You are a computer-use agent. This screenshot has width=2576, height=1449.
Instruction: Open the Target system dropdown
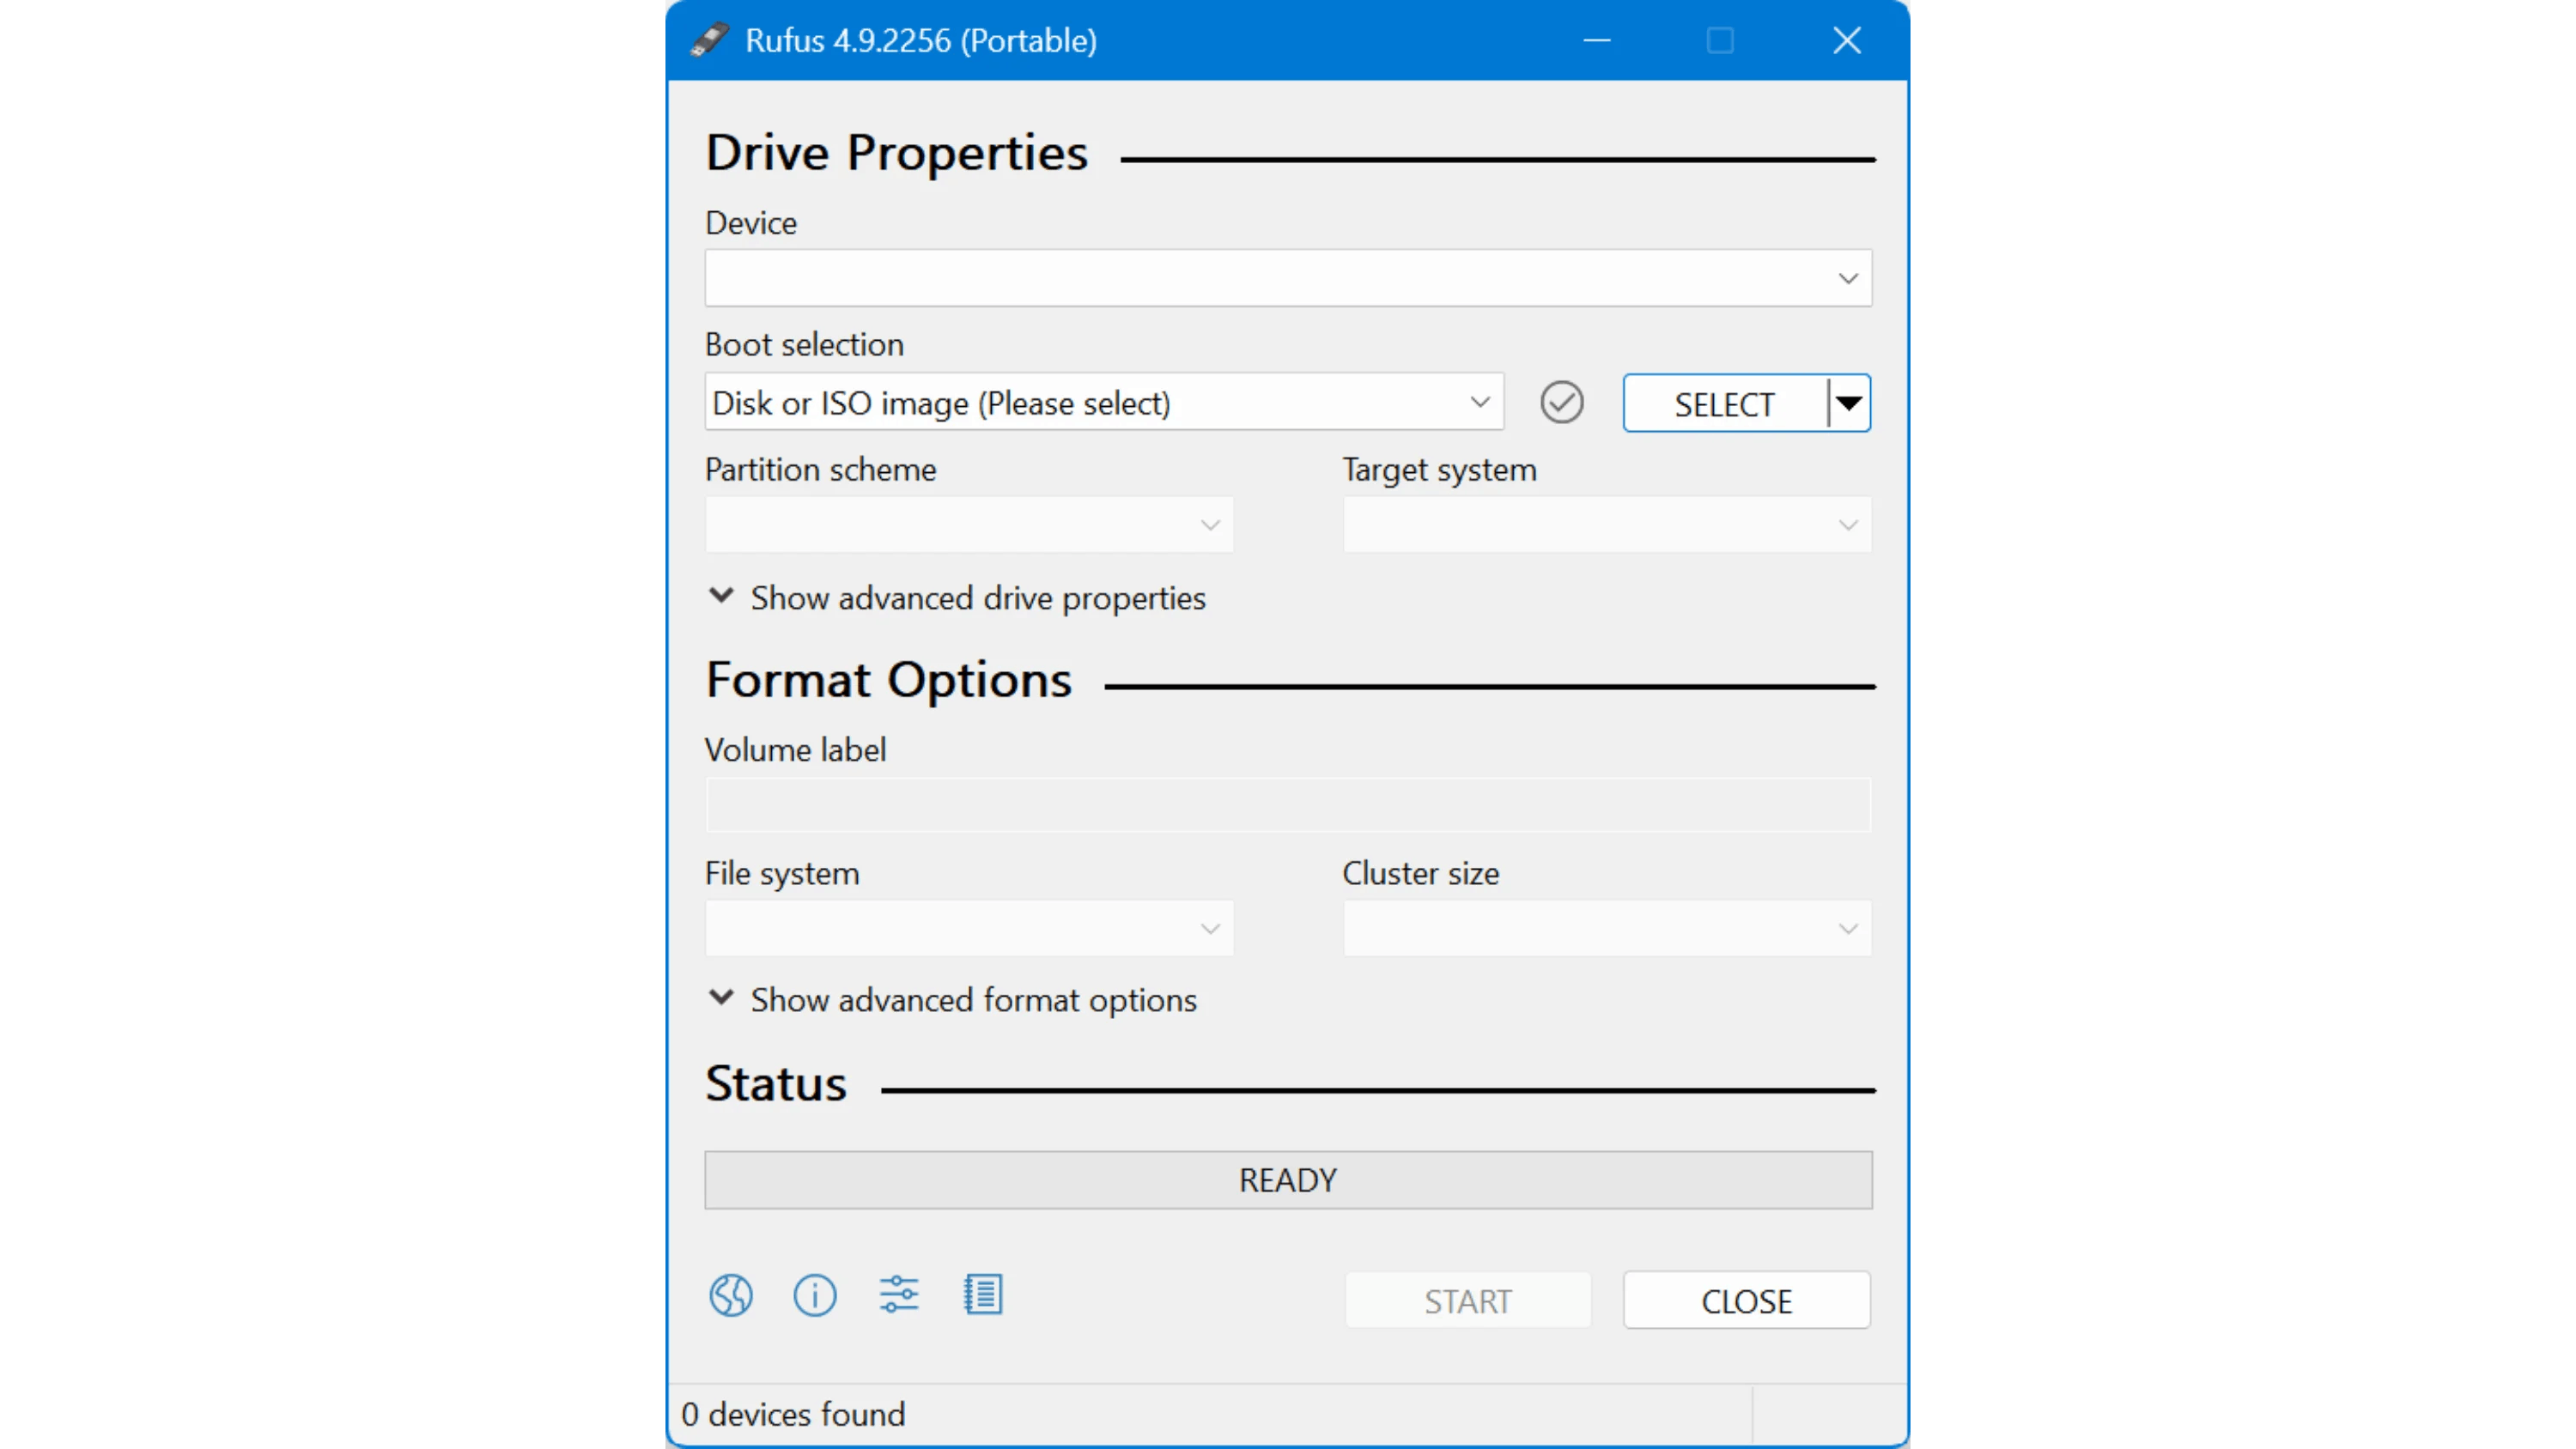pos(1607,525)
